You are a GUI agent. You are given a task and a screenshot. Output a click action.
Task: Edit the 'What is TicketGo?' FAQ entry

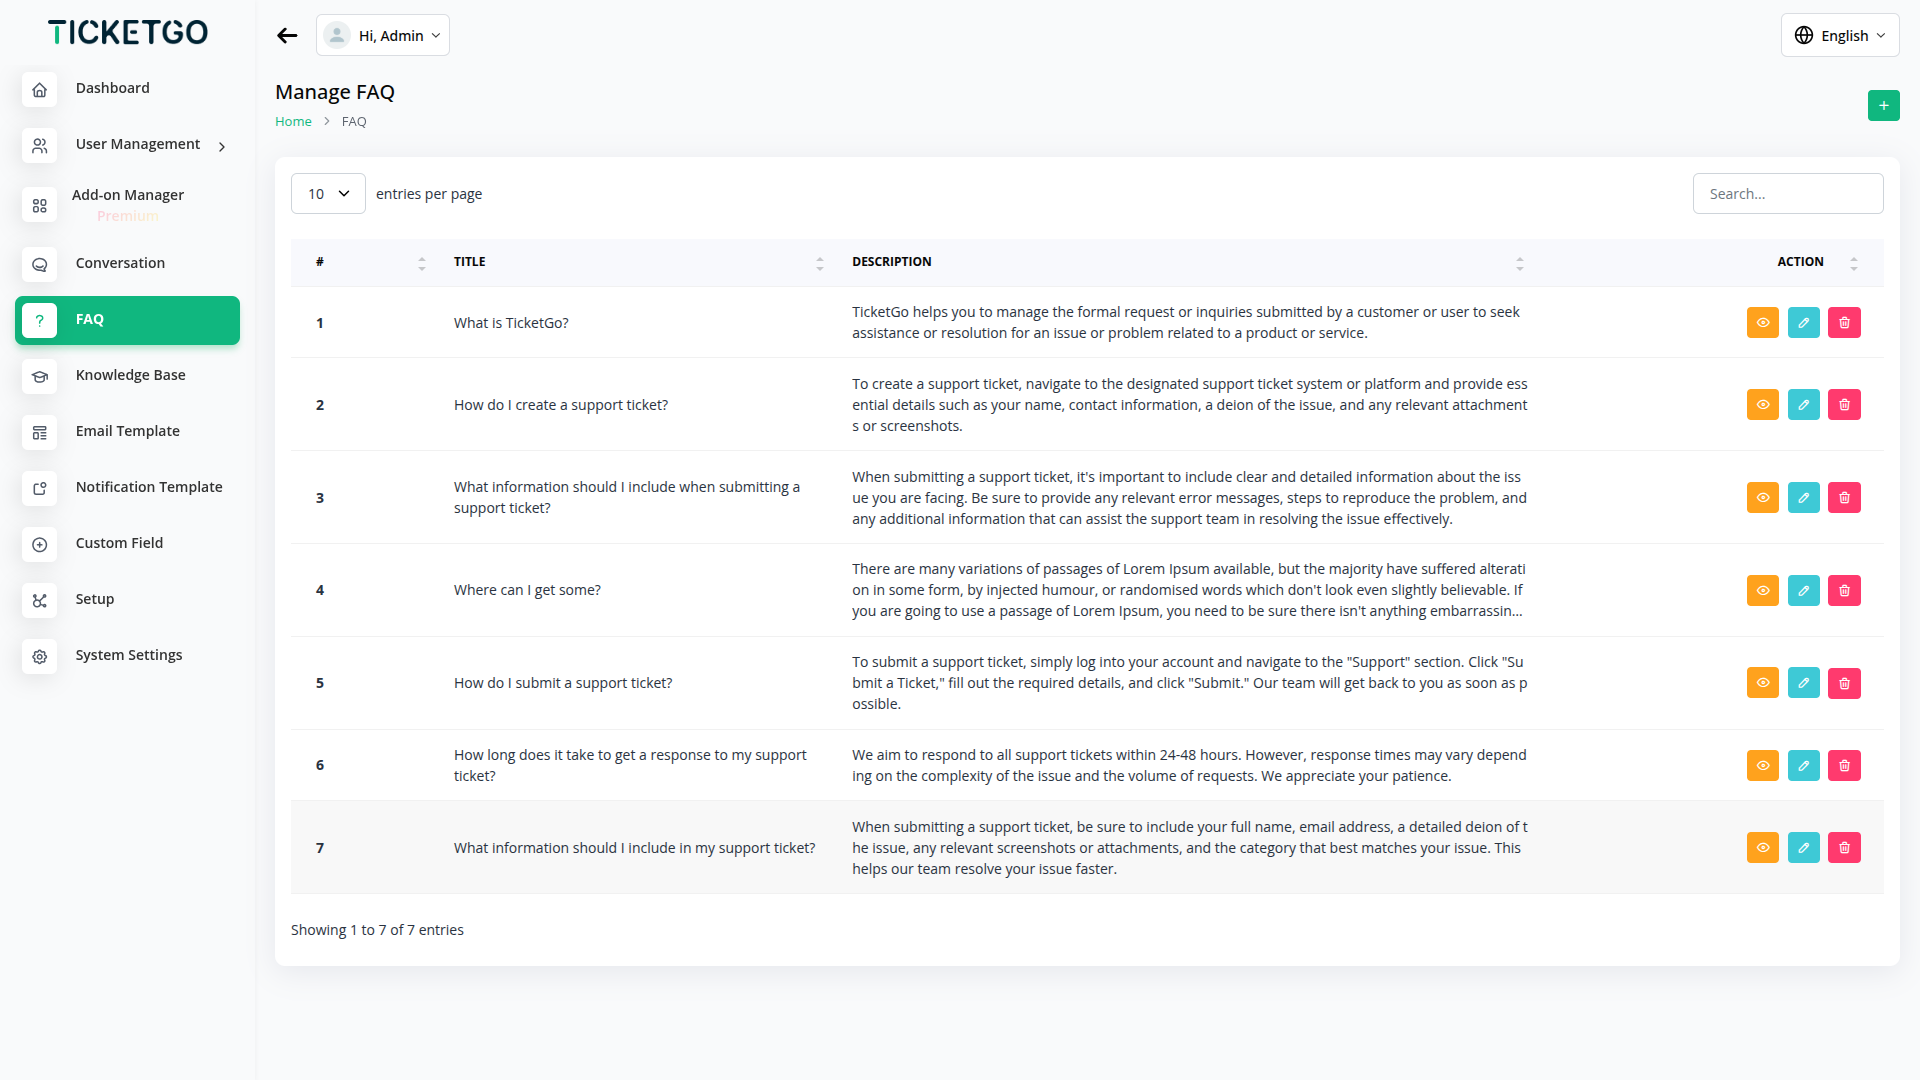[1803, 323]
